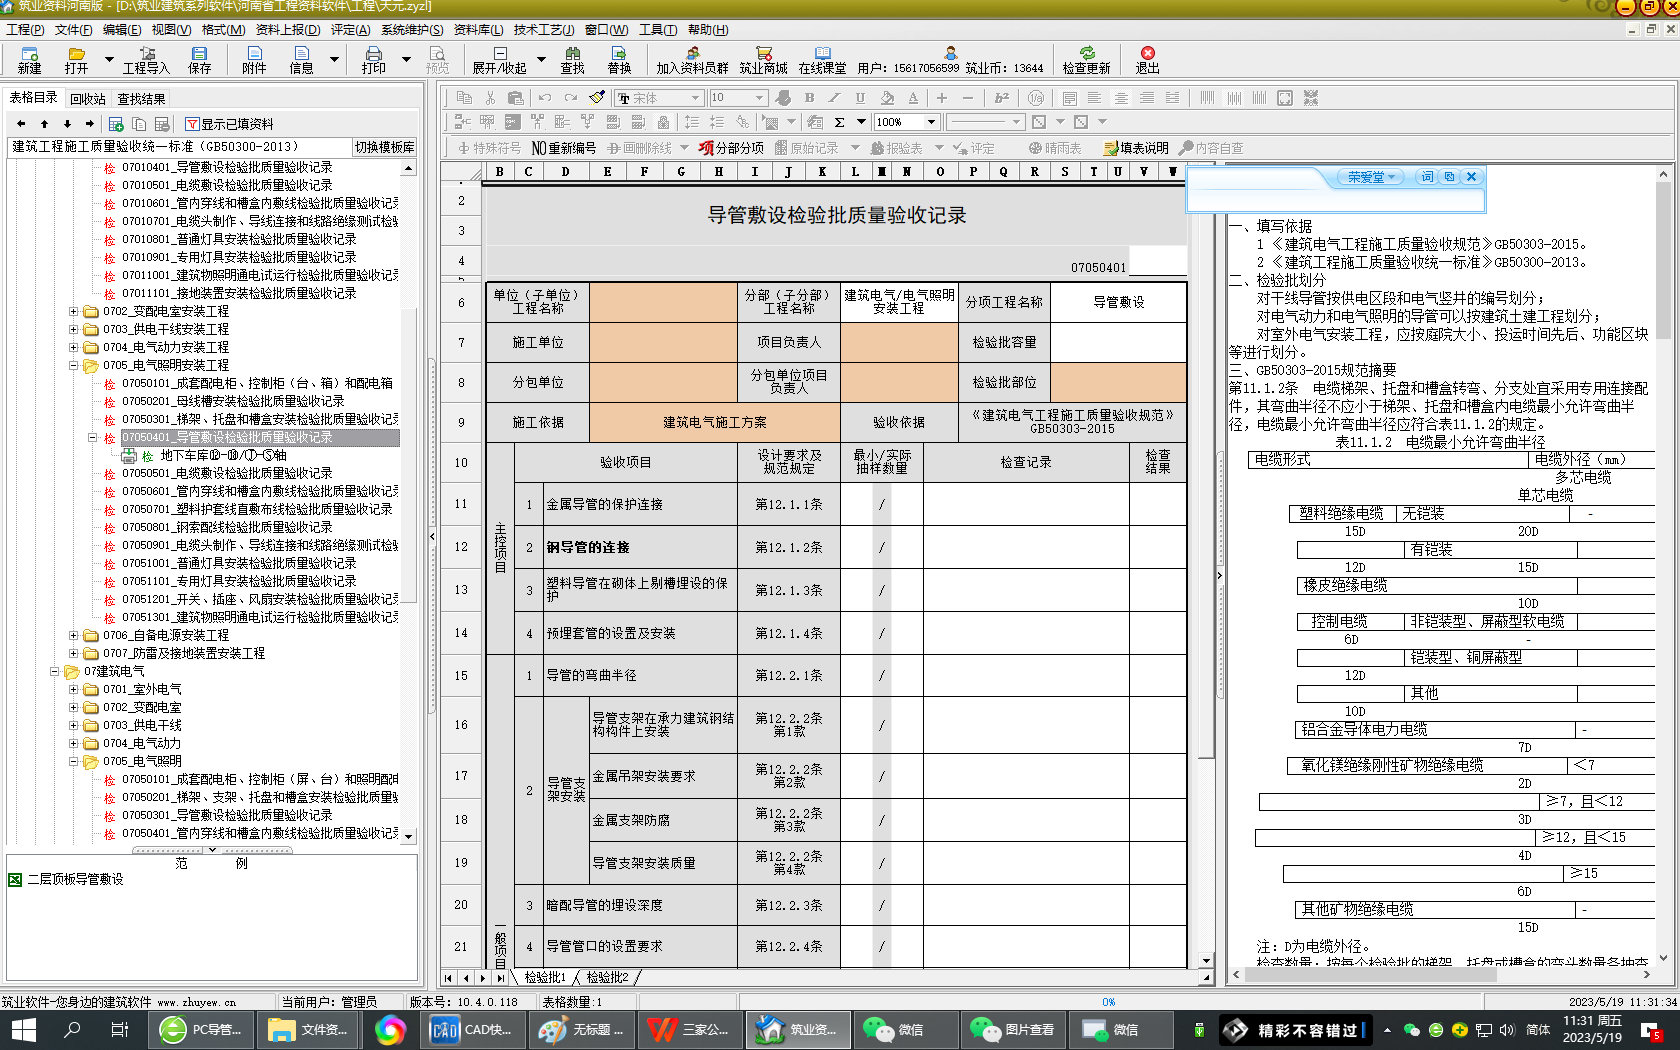Click 加入资料员群 group icon

click(692, 60)
